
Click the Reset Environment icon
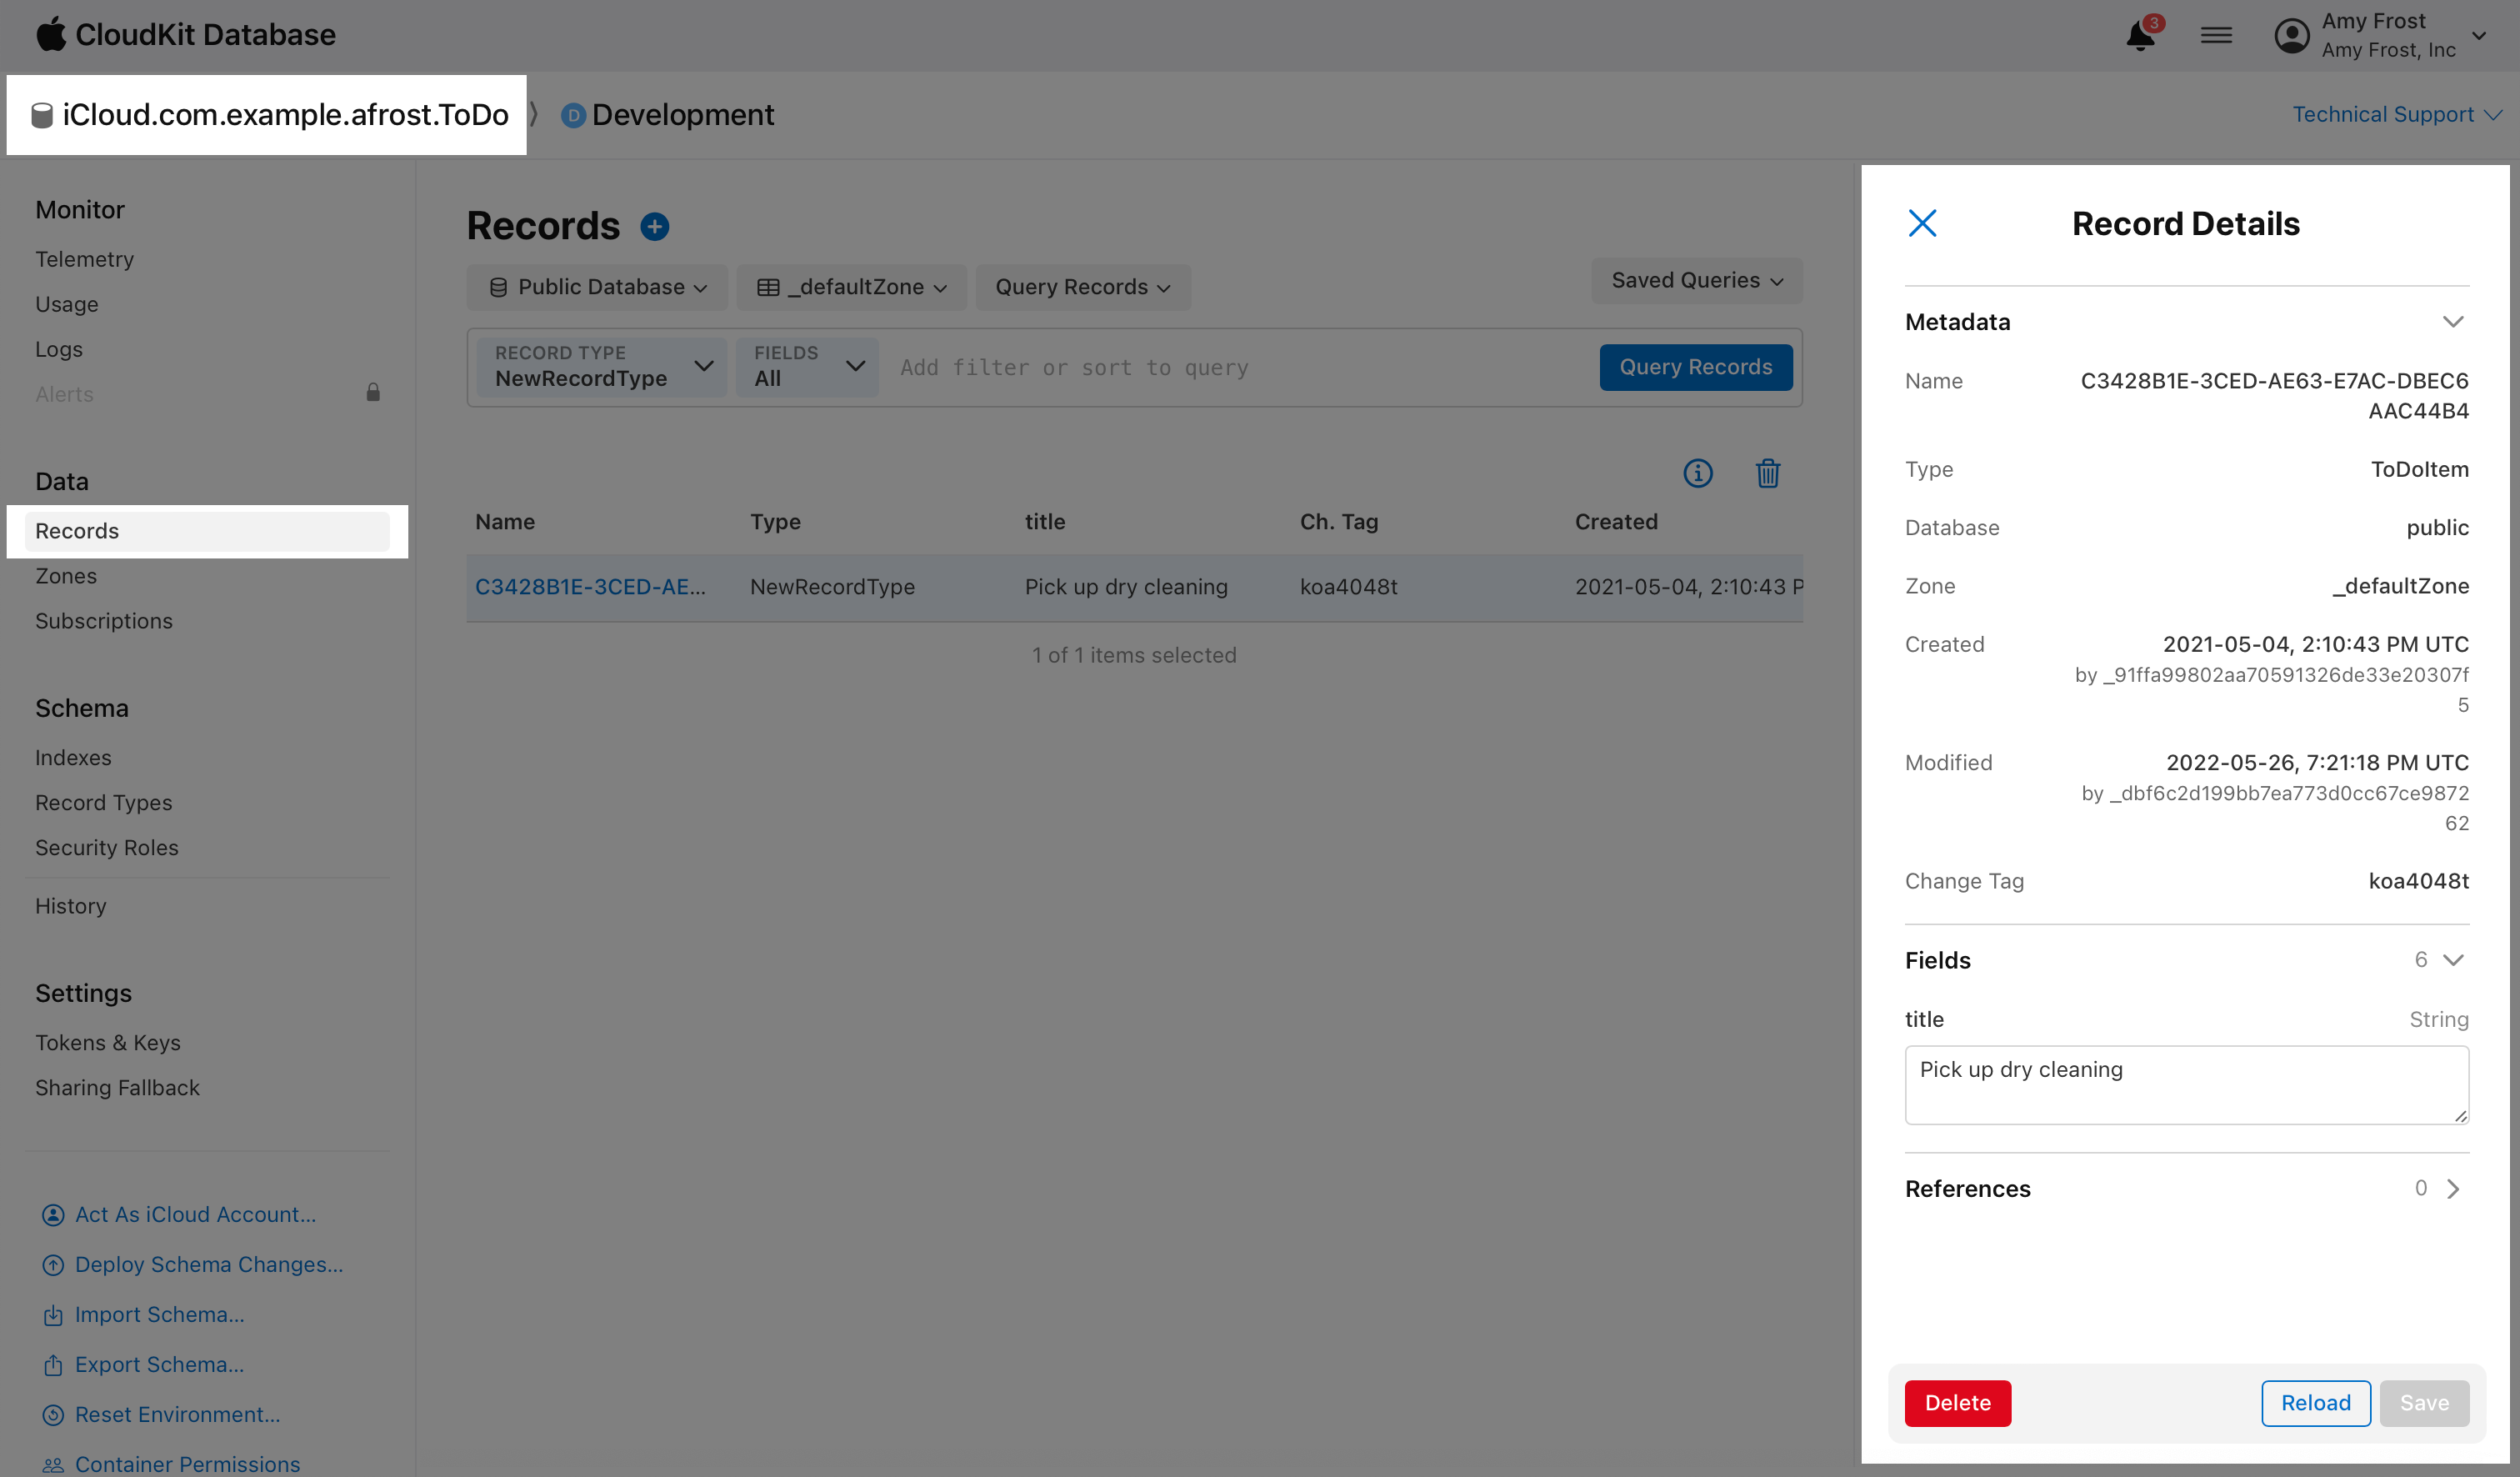(x=52, y=1415)
